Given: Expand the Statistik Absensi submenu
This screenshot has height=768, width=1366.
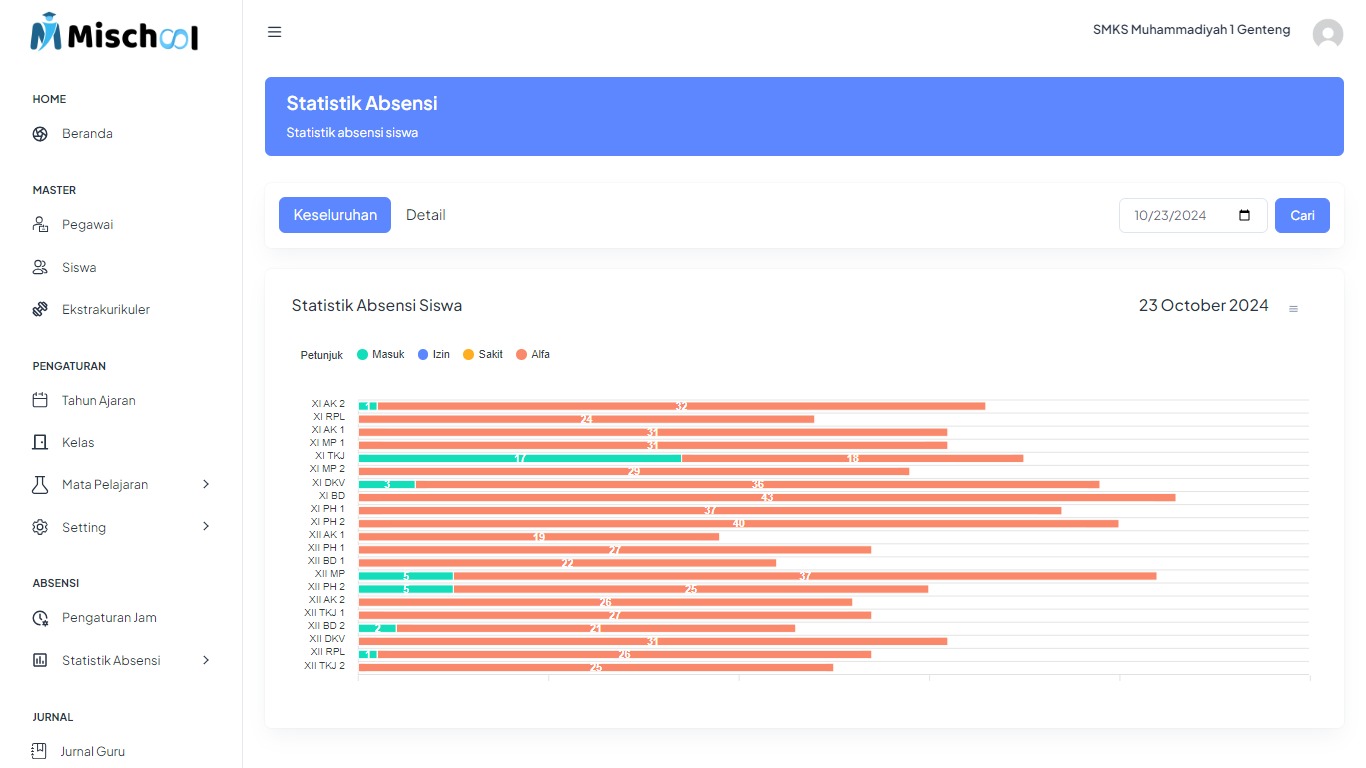Looking at the screenshot, I should point(206,660).
